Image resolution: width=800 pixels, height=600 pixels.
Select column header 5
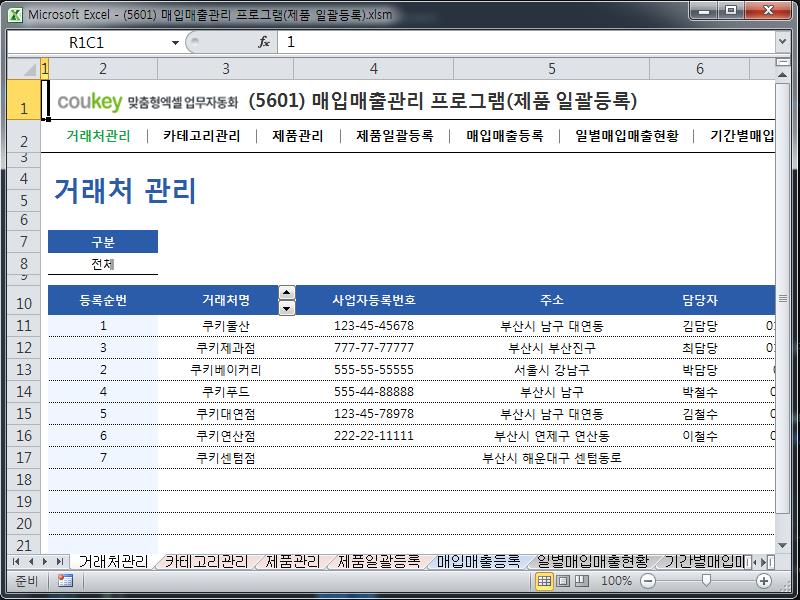[552, 69]
